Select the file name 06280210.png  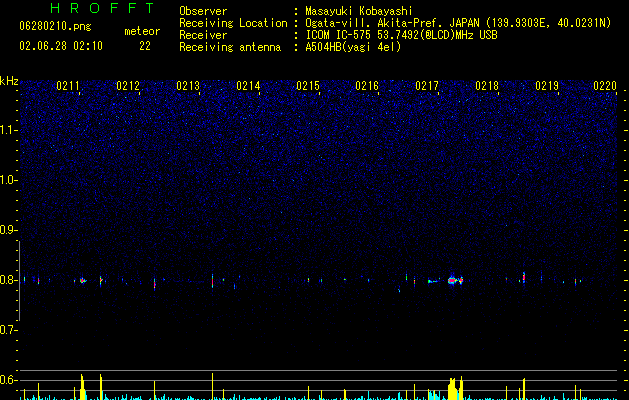55,27
